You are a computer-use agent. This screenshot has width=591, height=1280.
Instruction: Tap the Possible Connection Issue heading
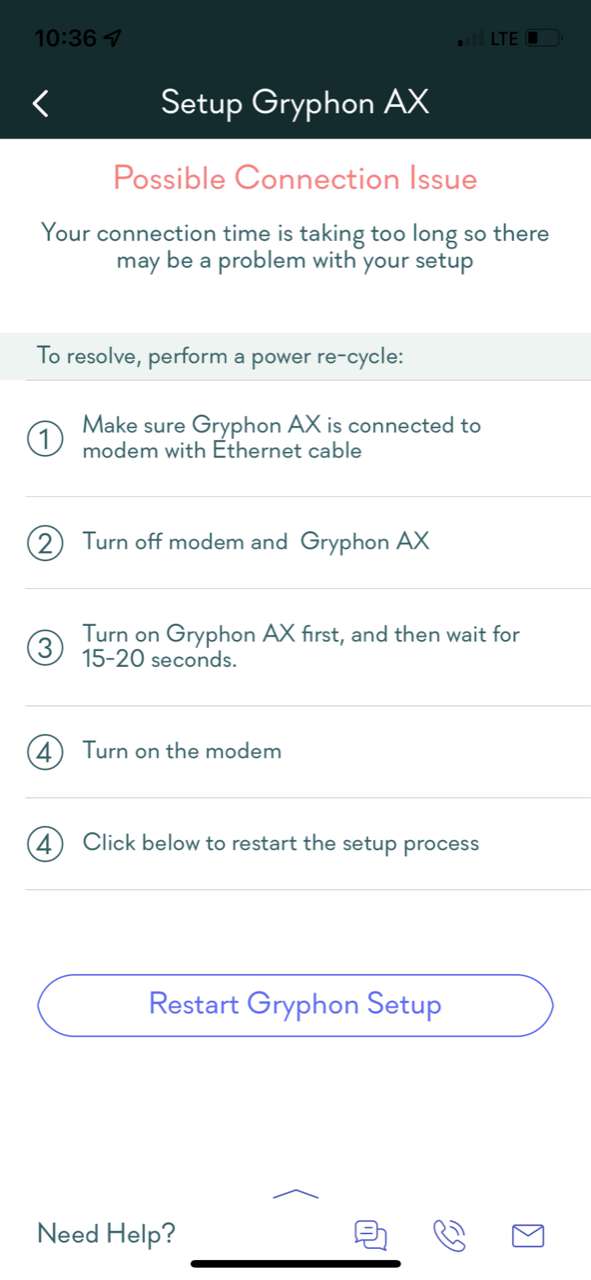pyautogui.click(x=295, y=178)
